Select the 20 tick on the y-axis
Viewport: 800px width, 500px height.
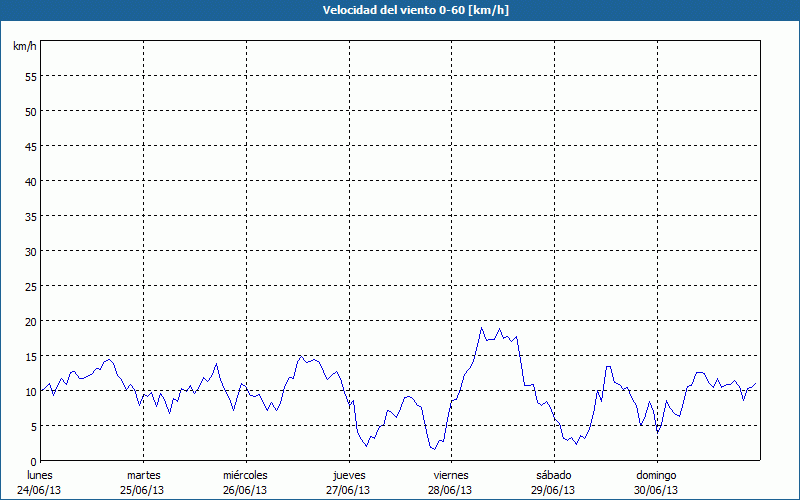30,322
